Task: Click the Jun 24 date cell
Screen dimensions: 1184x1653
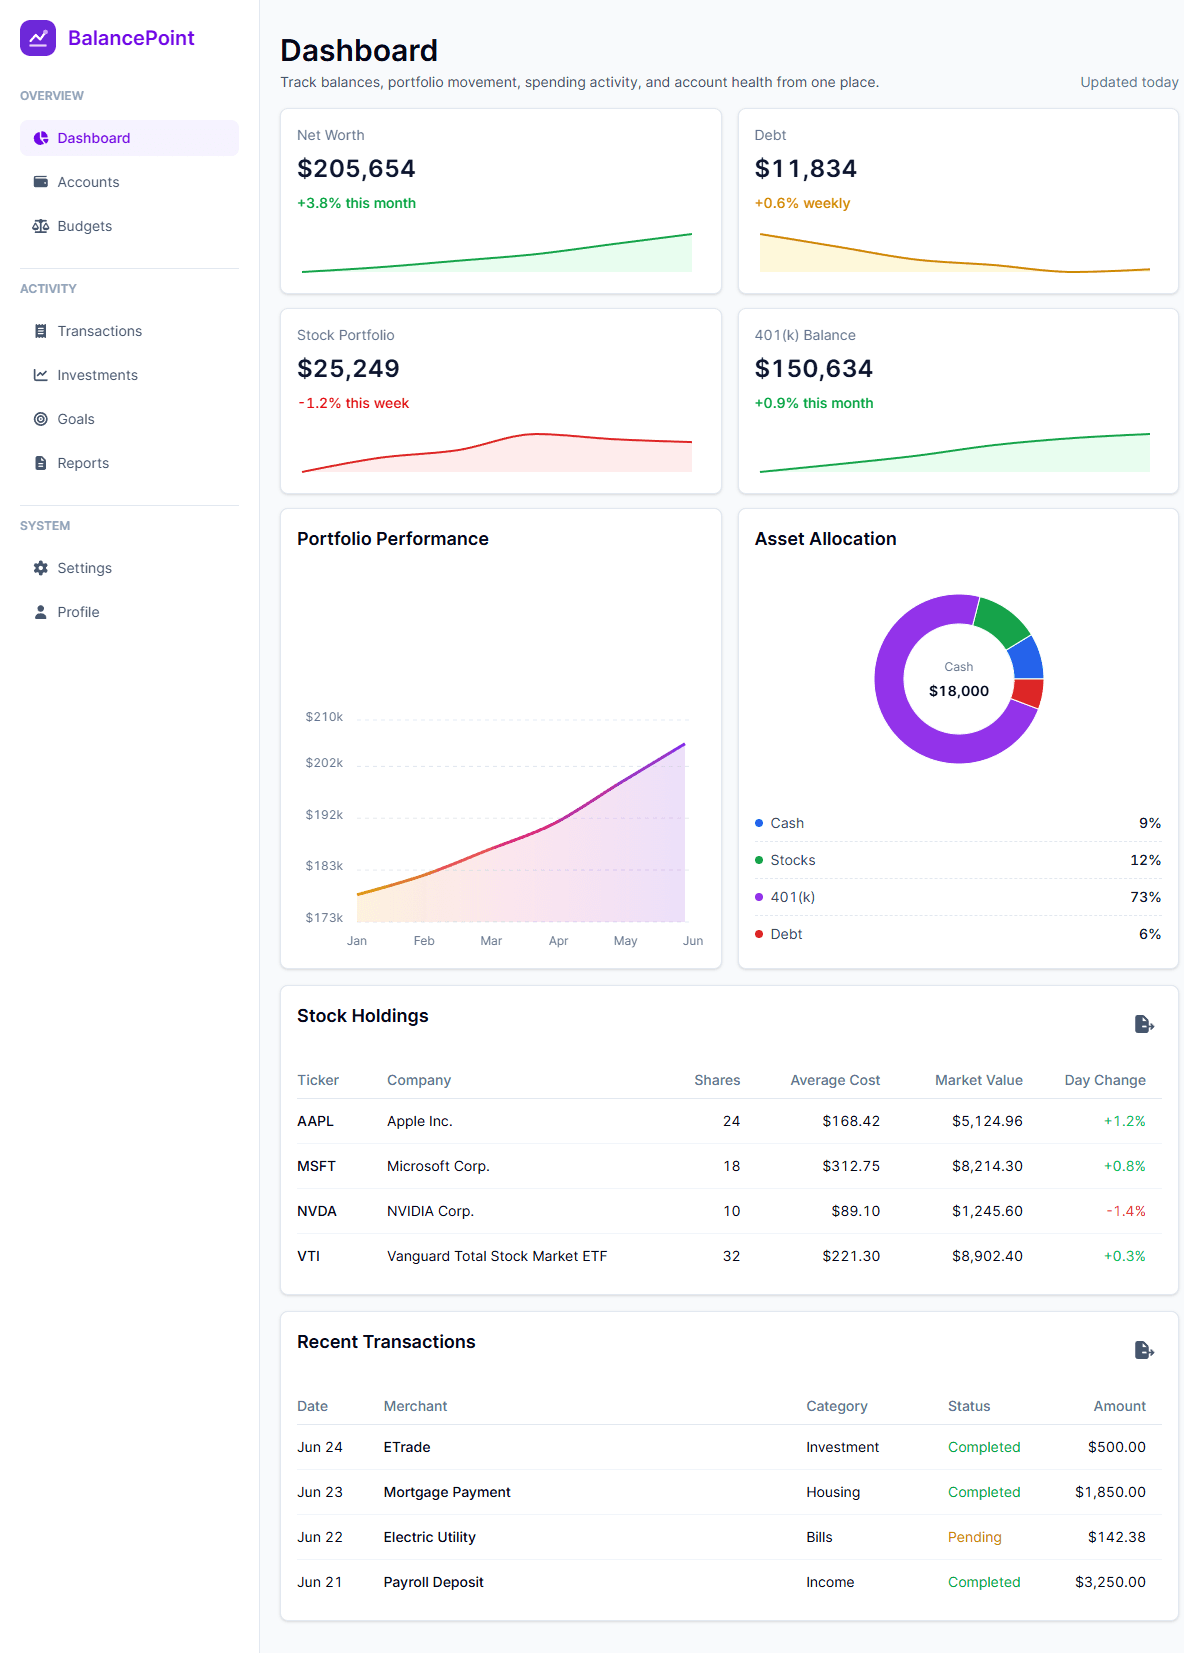Action: 320,1447
